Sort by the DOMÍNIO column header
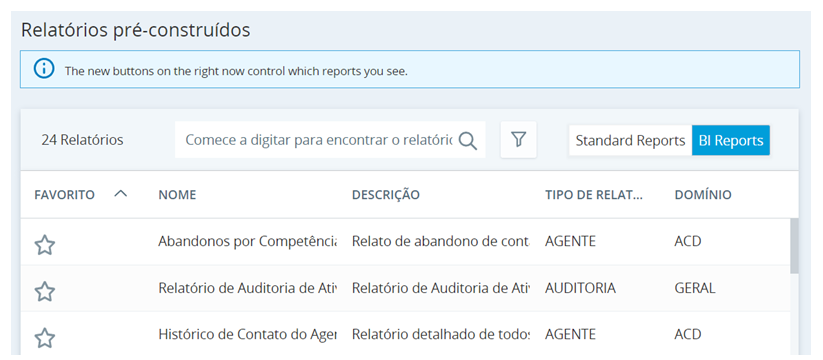 [x=703, y=195]
